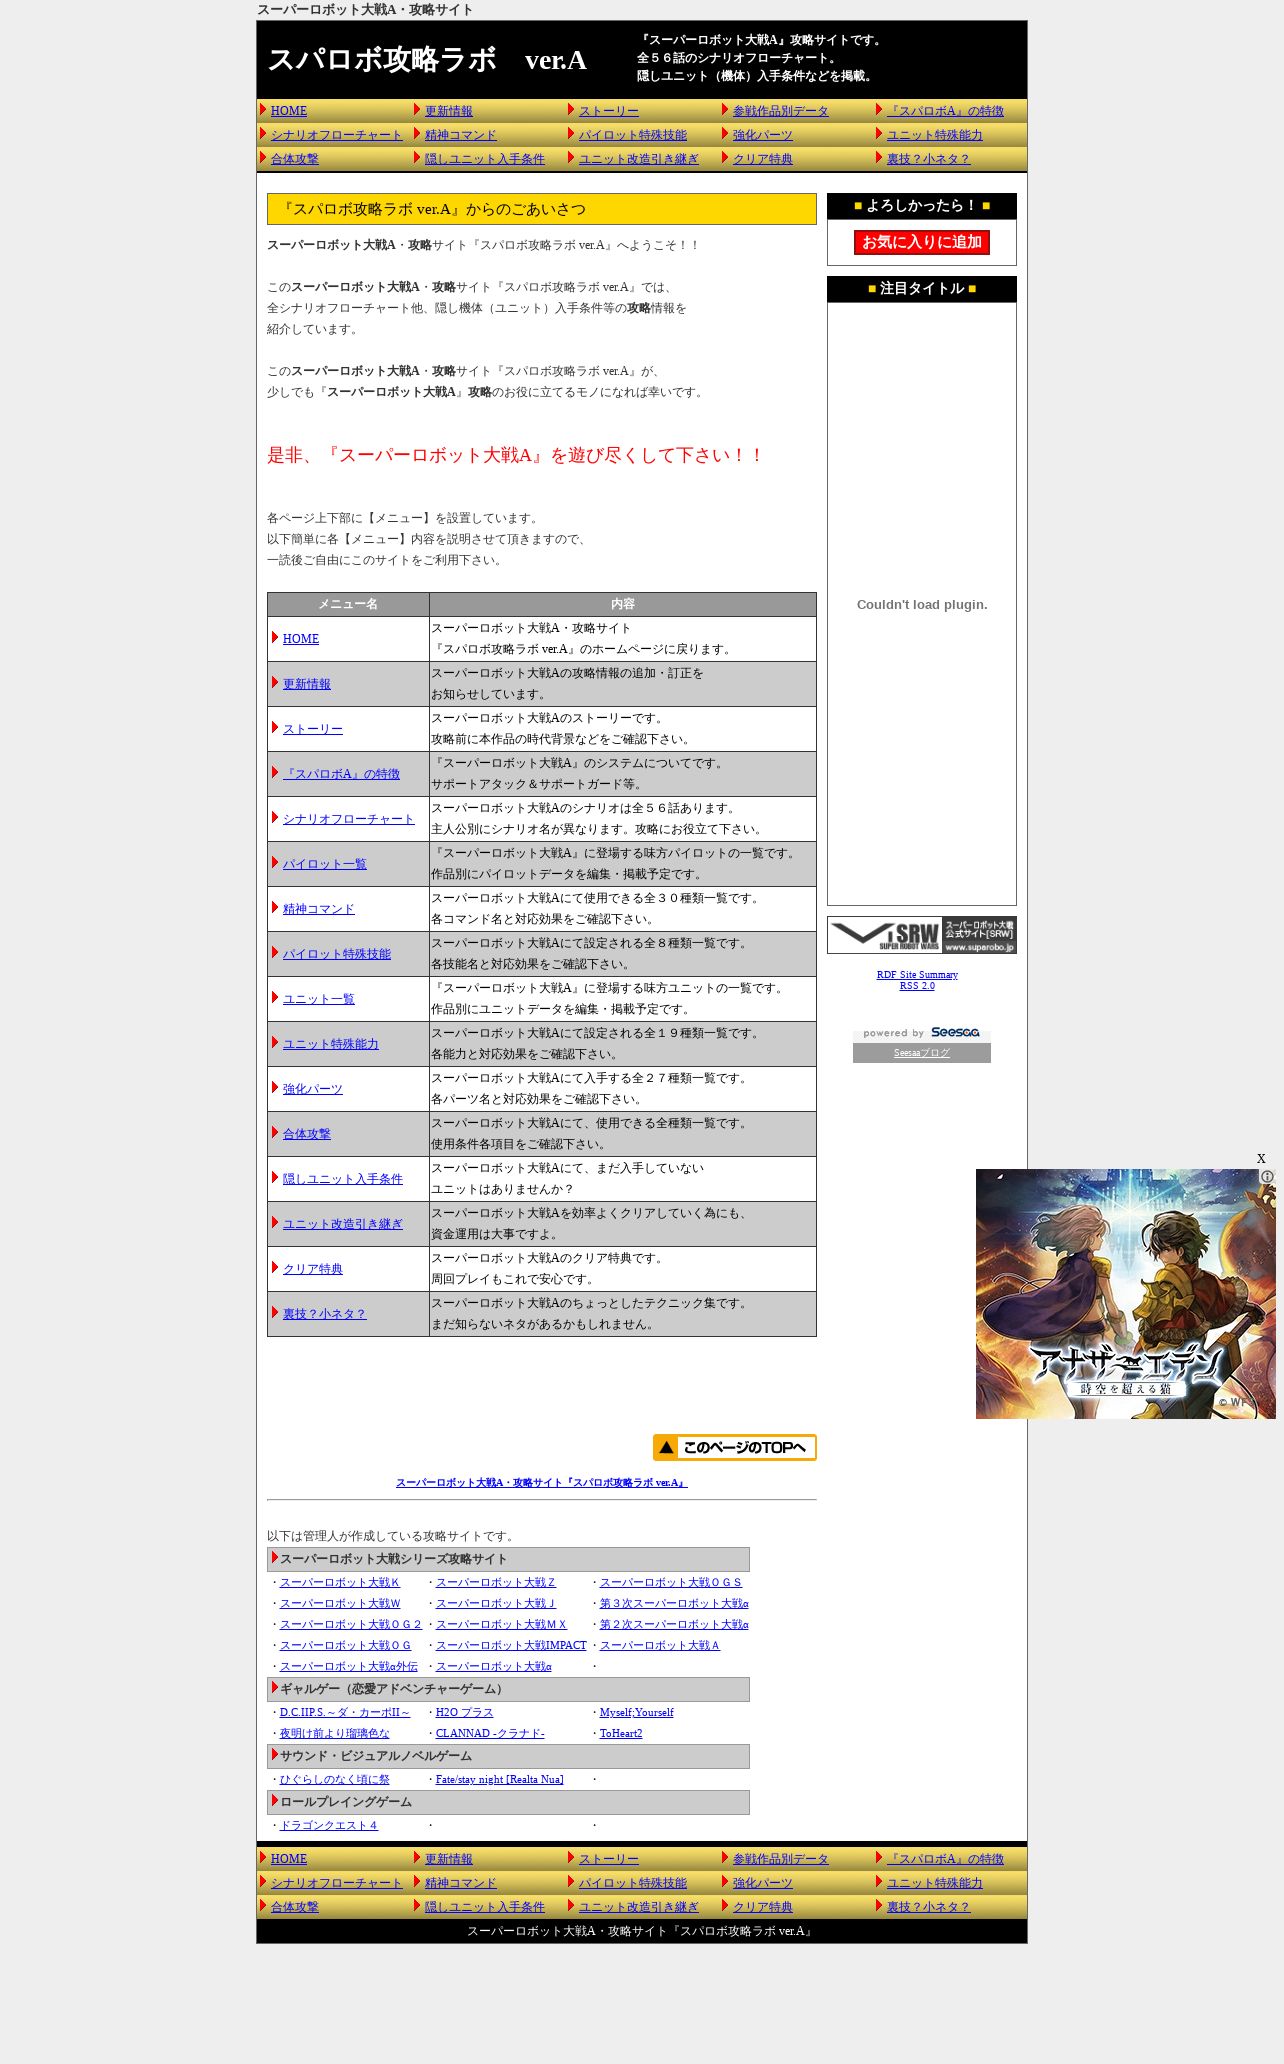The image size is (1284, 2064).
Task: Click ストーリー link in the menu table
Action: tap(313, 729)
